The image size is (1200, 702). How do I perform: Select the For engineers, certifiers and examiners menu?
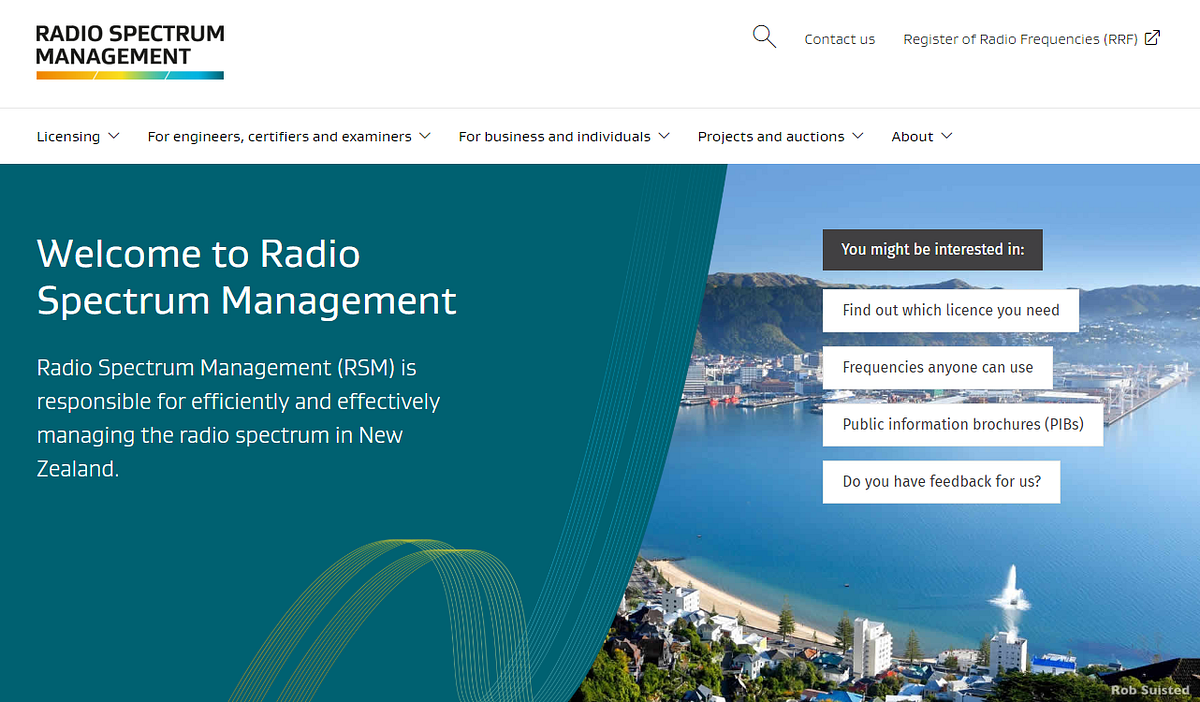coord(278,136)
